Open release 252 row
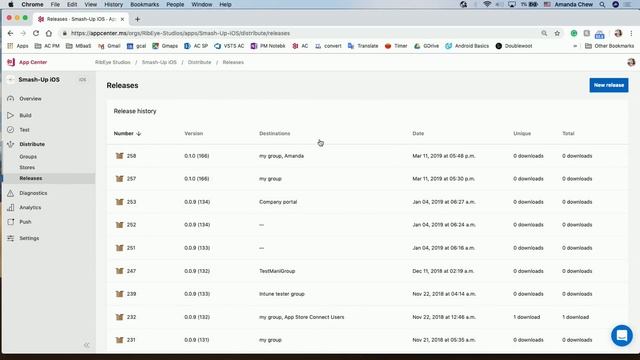The height and width of the screenshot is (360, 640). [367, 225]
